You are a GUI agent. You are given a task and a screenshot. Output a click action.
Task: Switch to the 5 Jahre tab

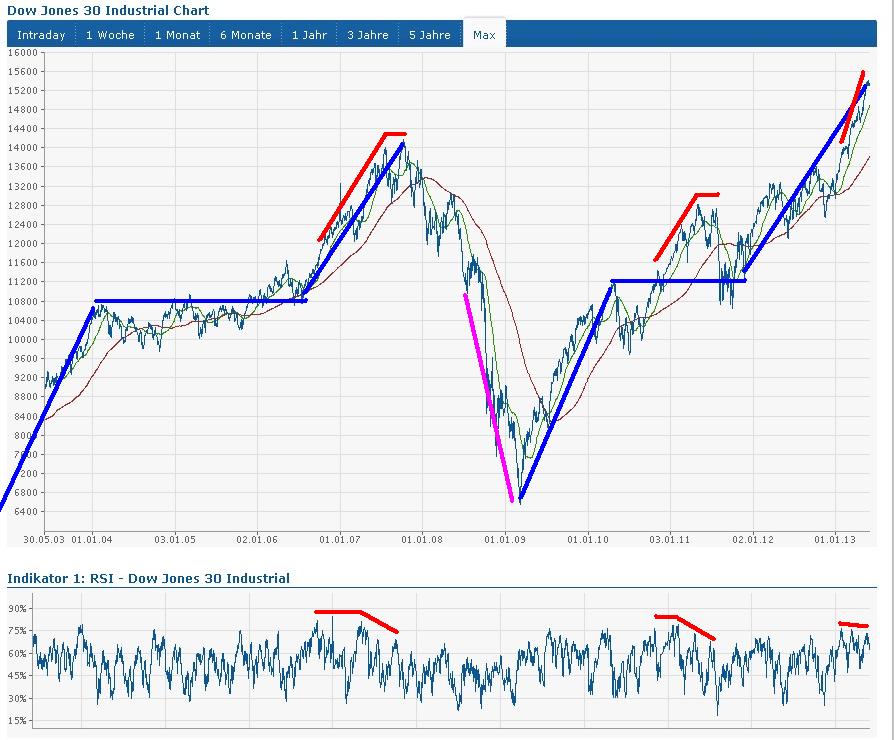coord(430,35)
